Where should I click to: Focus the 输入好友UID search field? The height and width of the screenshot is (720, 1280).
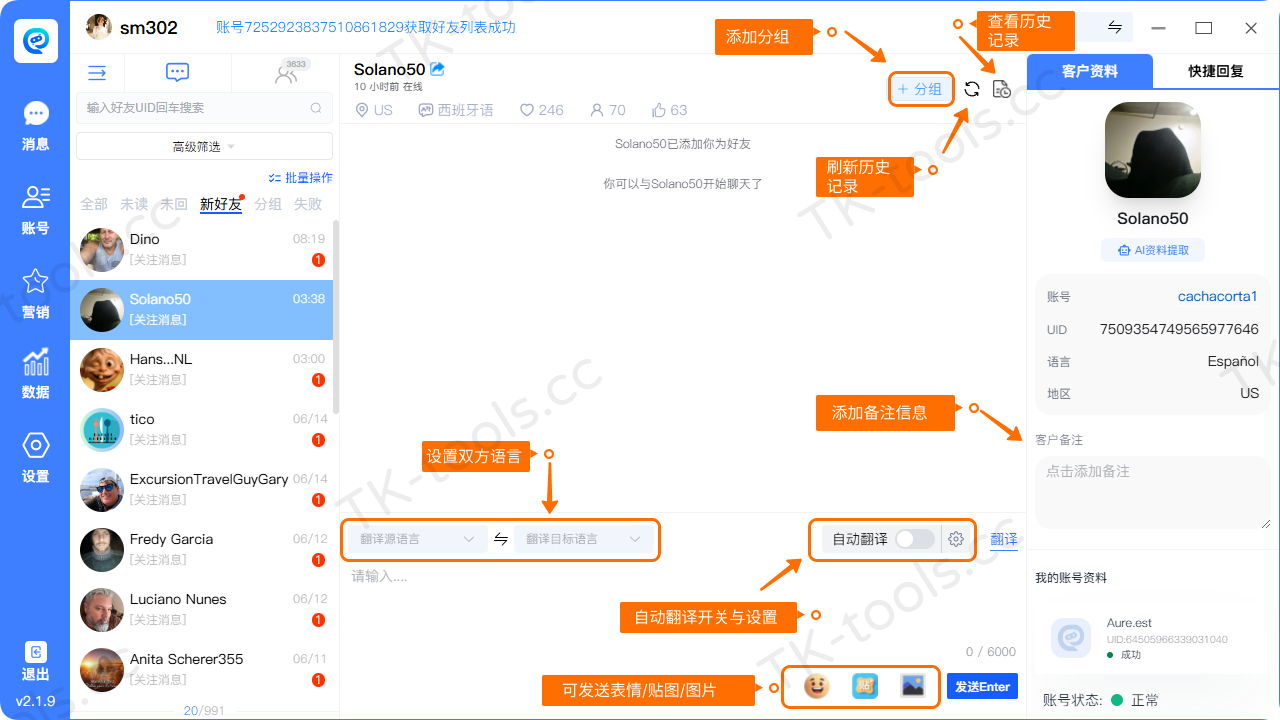(204, 108)
